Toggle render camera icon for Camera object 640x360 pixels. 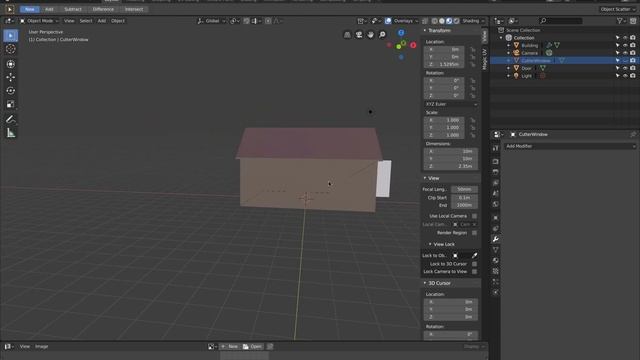point(633,53)
